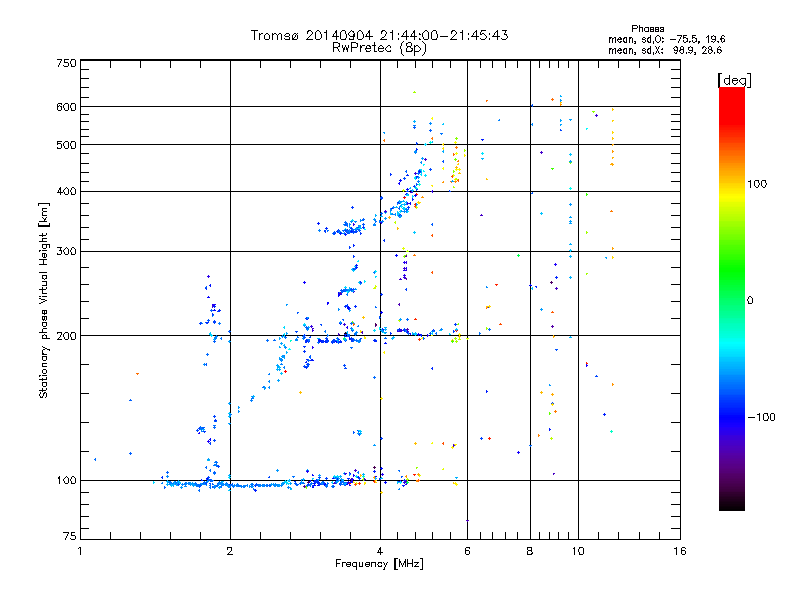Click the x-axis tick label '10' under the plot
This screenshot has height=600, width=800.
pos(578,551)
